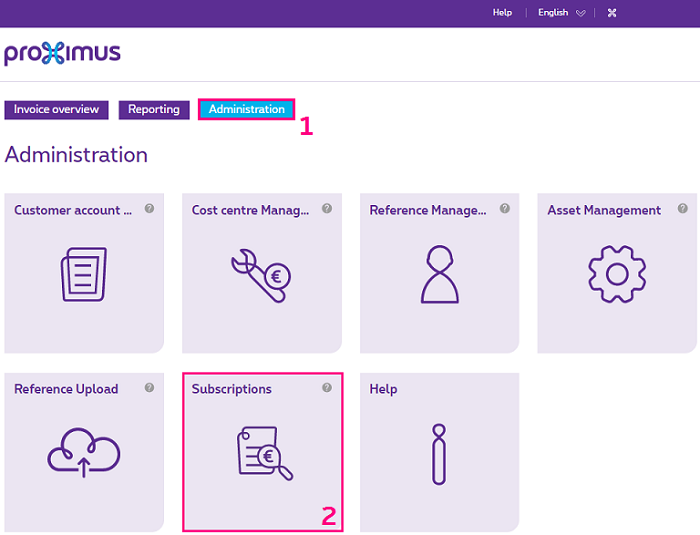Show help tooltip for Cost centre Management
Screen dimensions: 700x535
pyautogui.click(x=327, y=209)
